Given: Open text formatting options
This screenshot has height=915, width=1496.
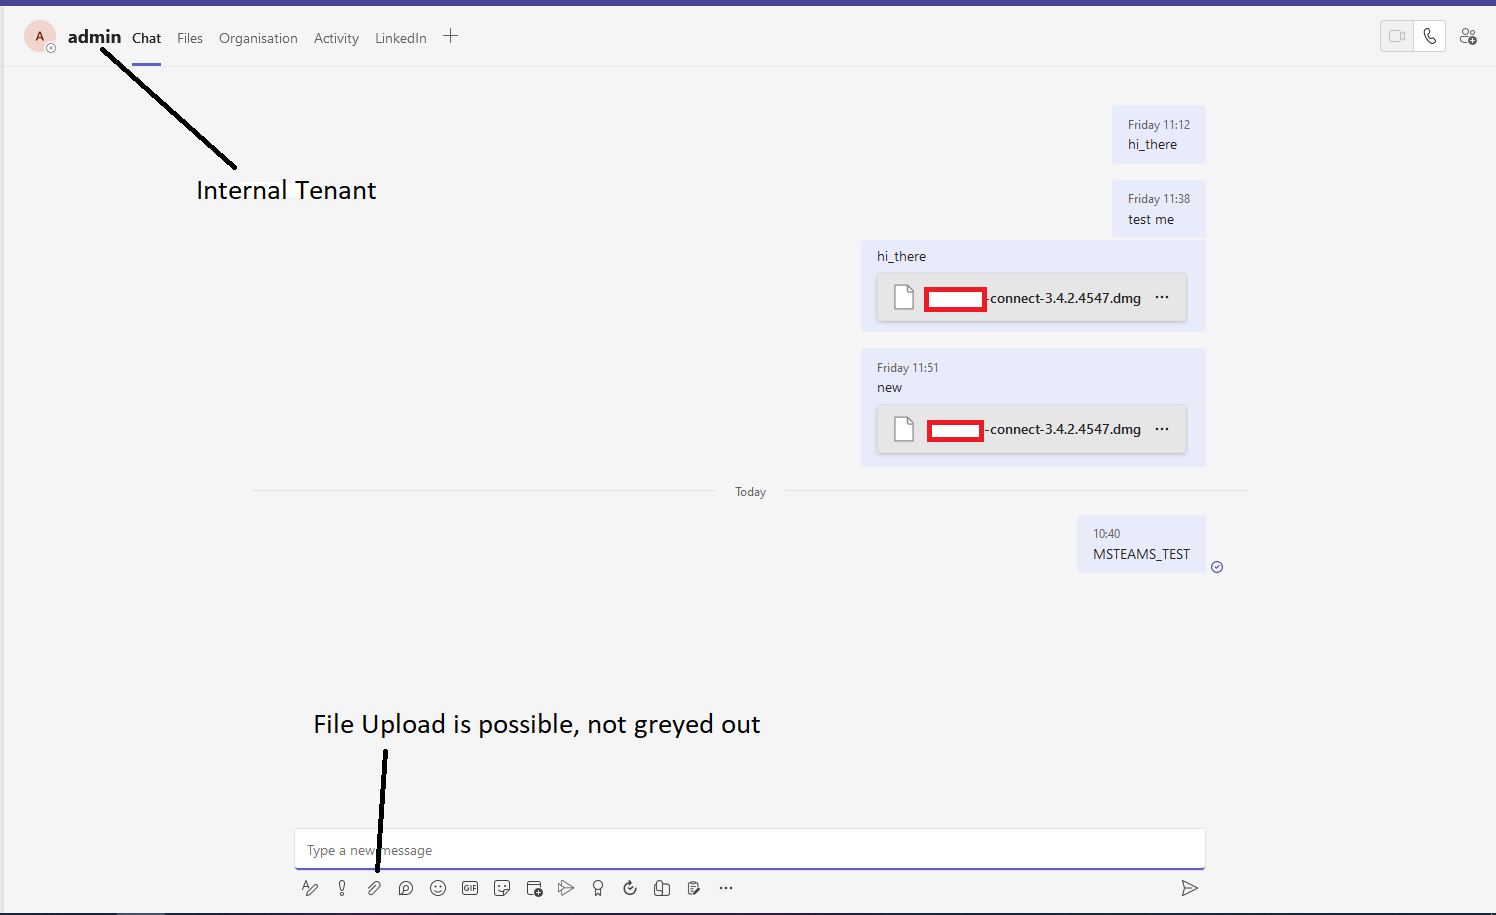Looking at the screenshot, I should click(310, 888).
